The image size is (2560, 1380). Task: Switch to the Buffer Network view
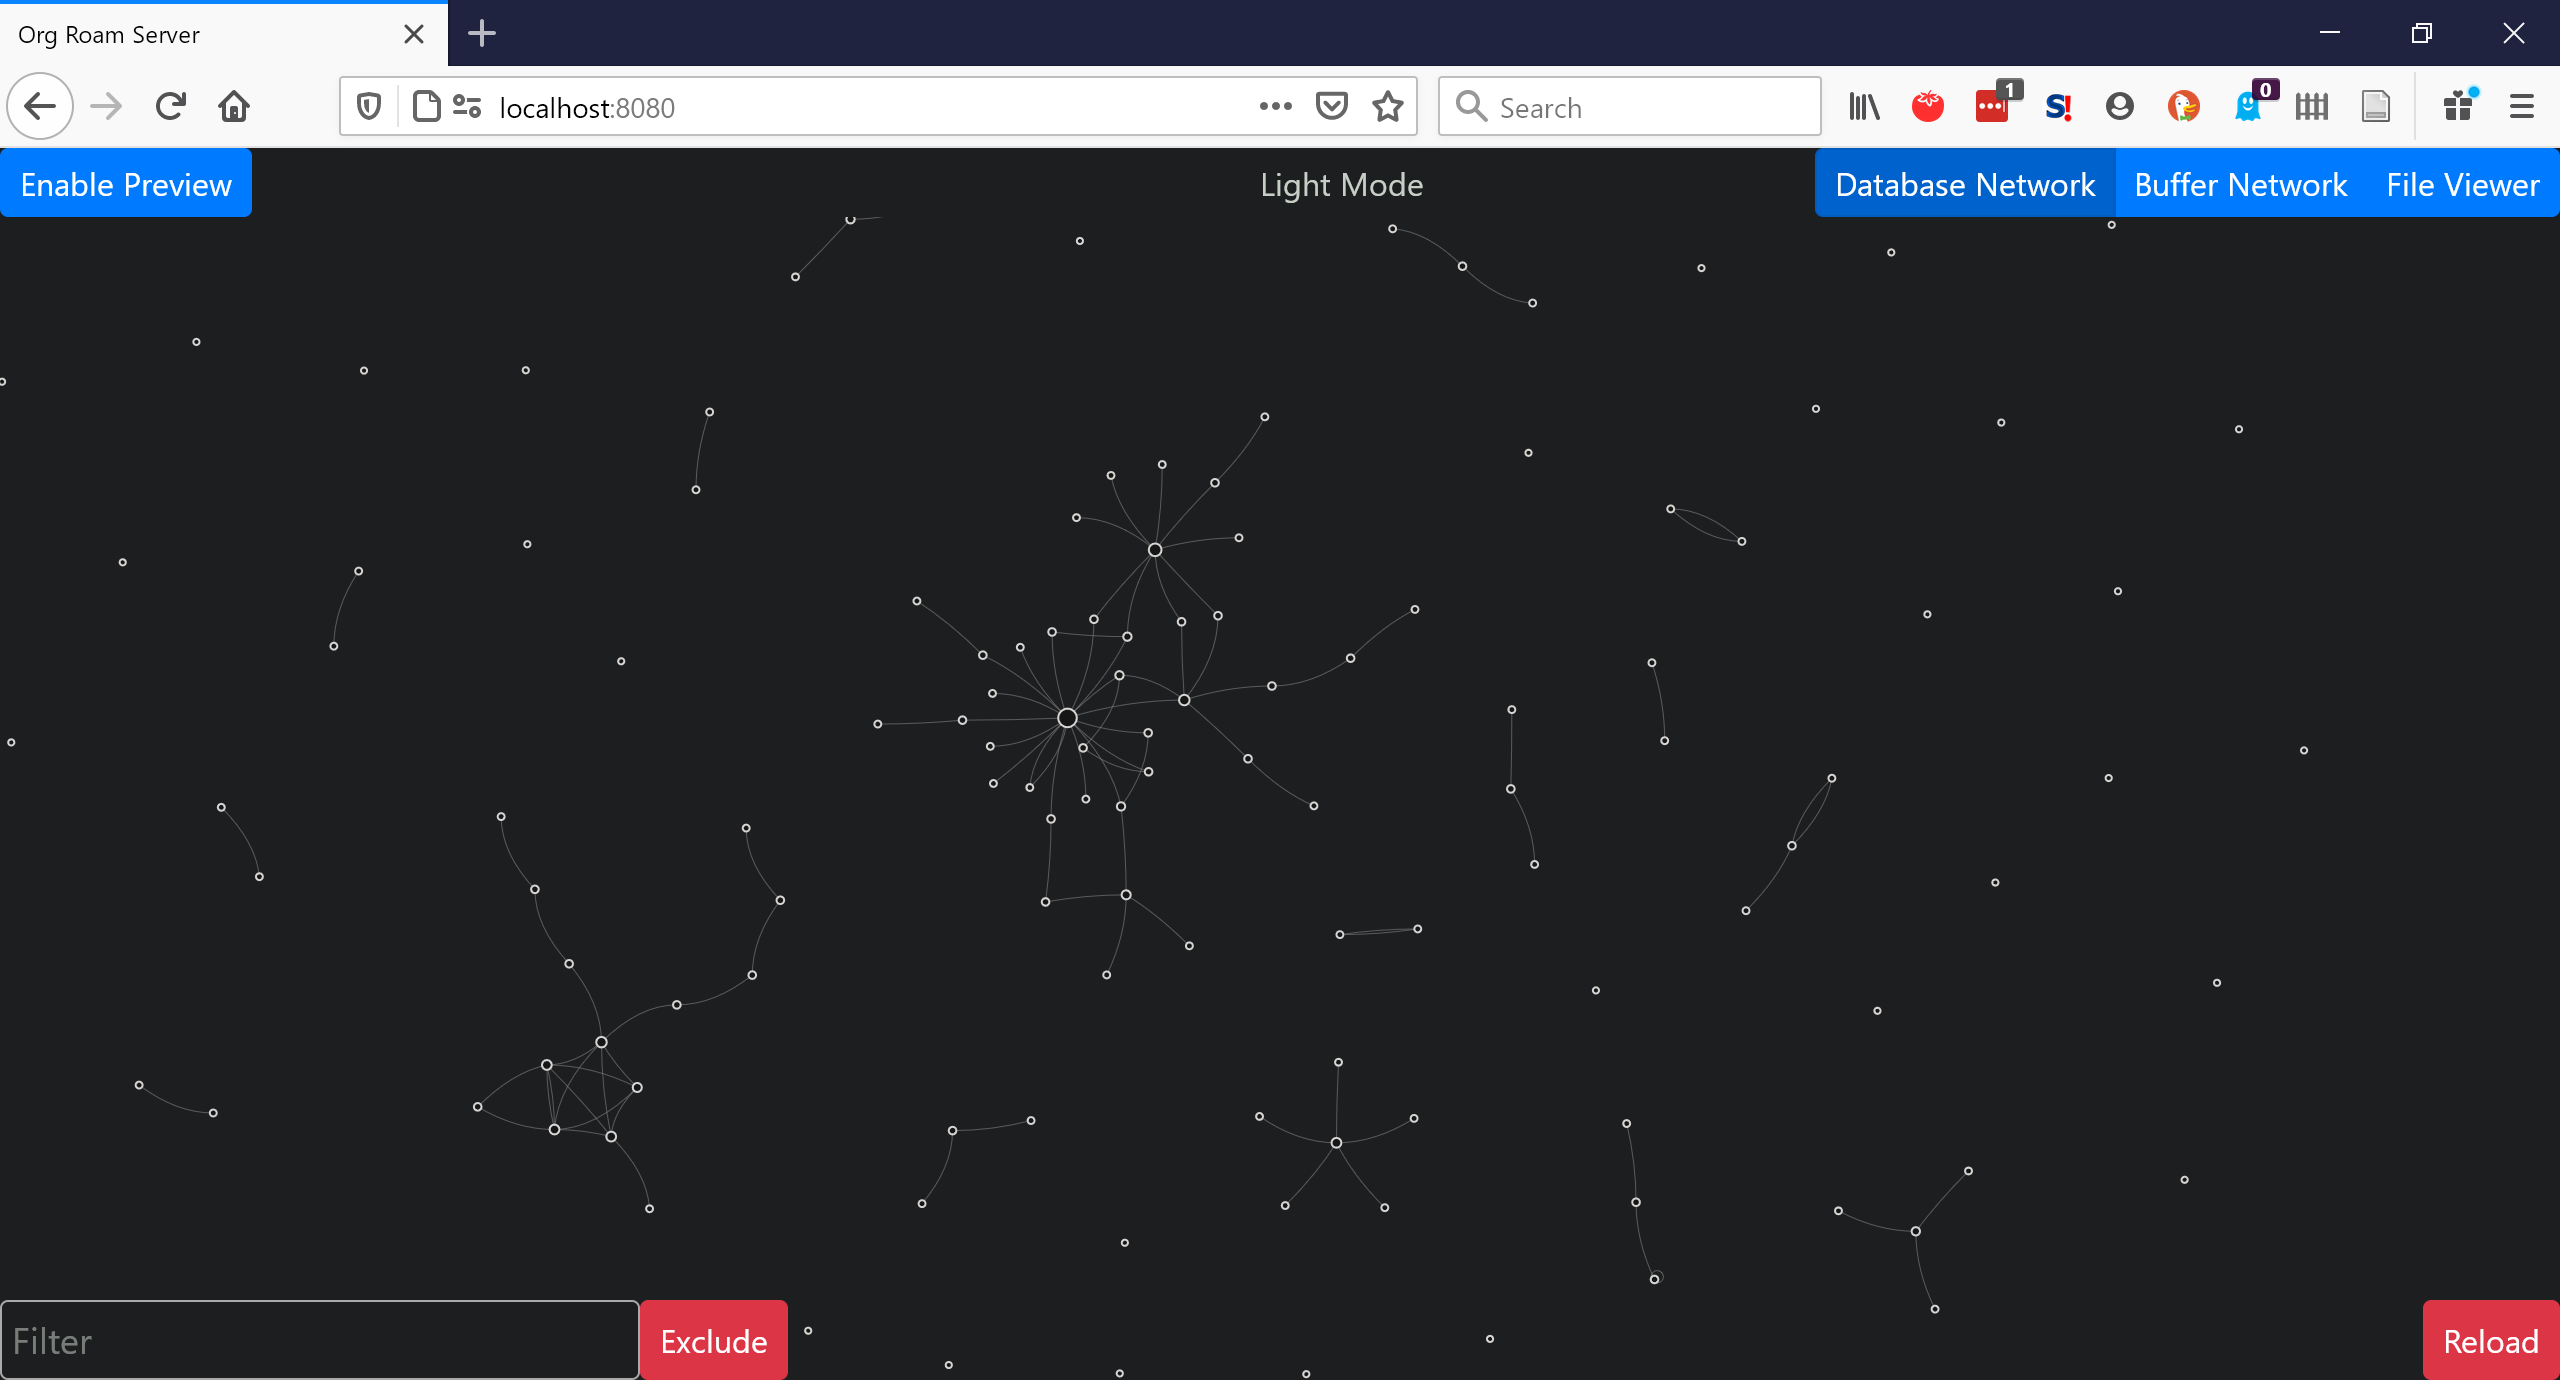[x=2240, y=184]
